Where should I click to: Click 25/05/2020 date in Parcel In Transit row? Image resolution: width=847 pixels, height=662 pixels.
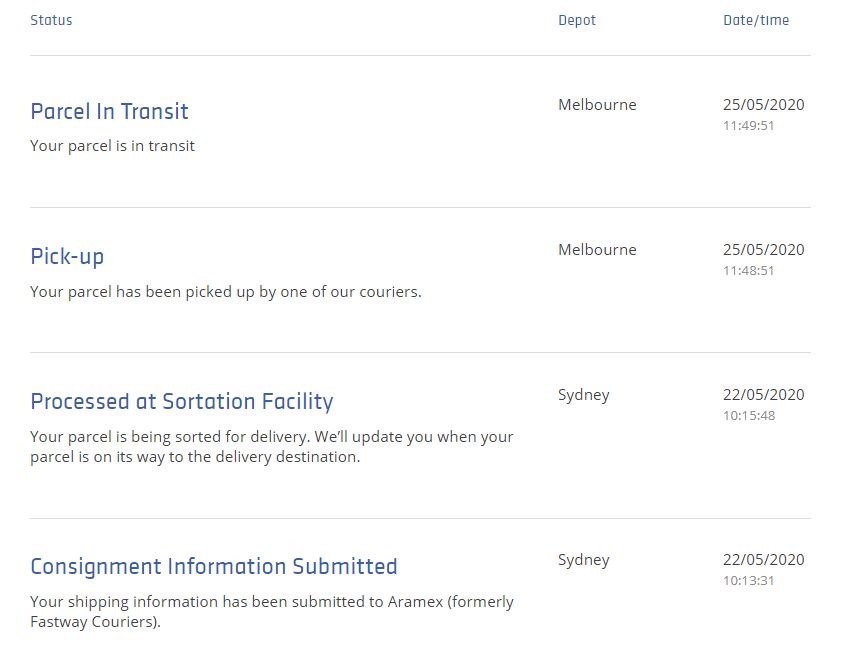763,105
